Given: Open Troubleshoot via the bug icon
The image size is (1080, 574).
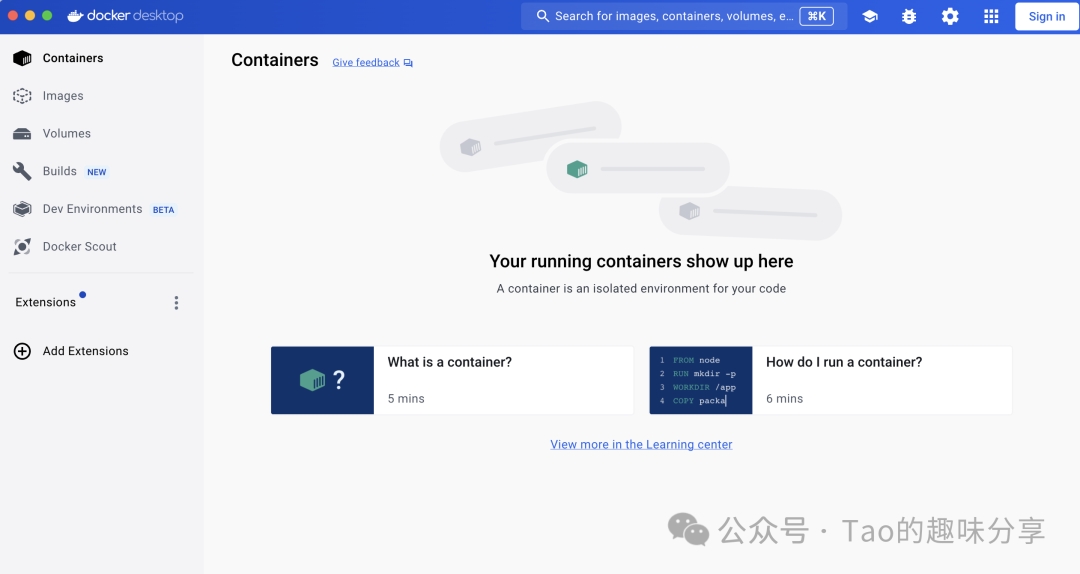Looking at the screenshot, I should pyautogui.click(x=909, y=17).
